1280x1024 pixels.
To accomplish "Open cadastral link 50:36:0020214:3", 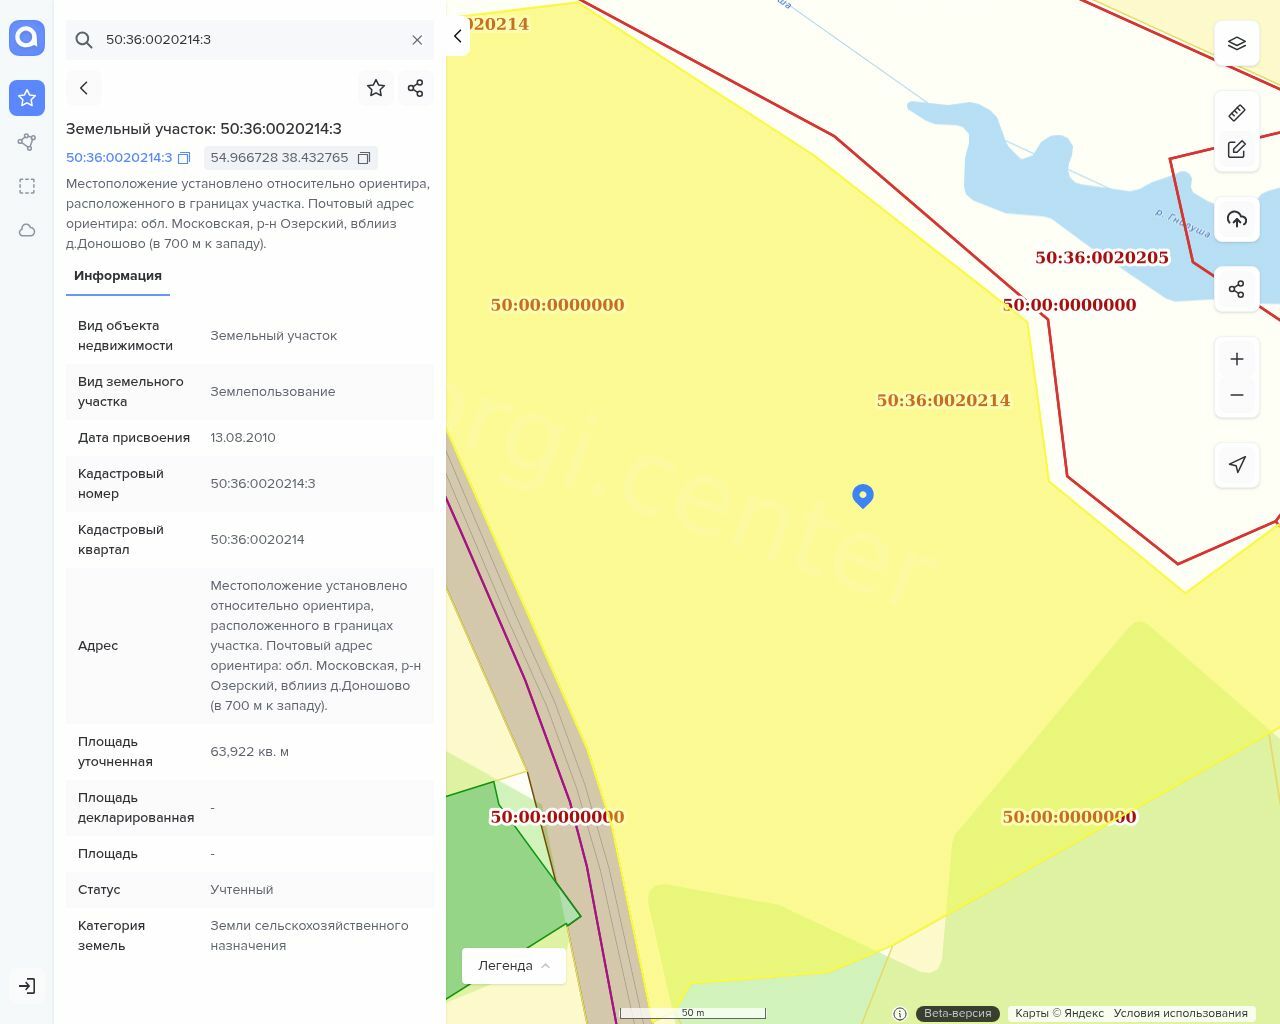I will (119, 158).
